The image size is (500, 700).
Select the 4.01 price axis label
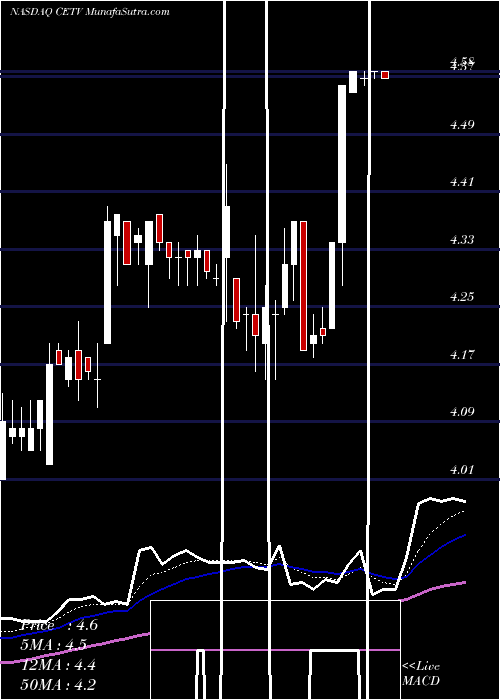coord(462,469)
